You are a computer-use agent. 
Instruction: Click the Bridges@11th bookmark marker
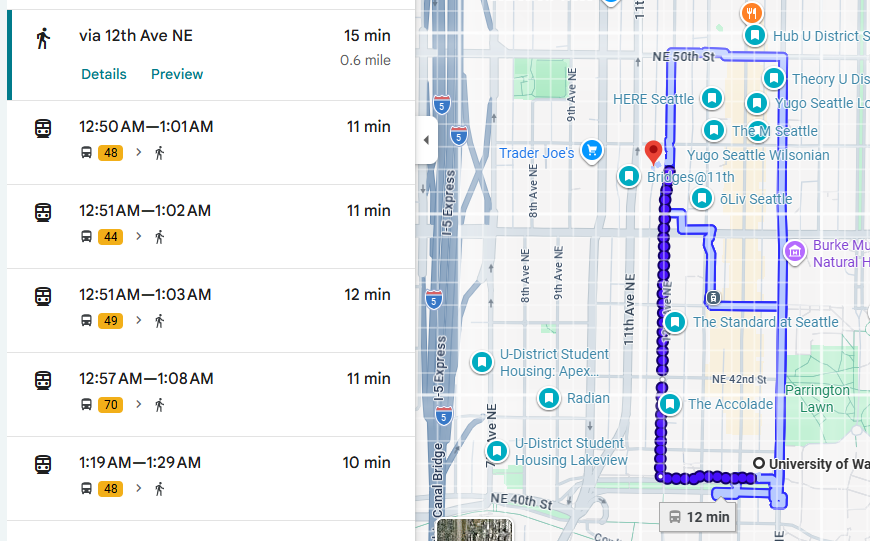click(x=629, y=176)
